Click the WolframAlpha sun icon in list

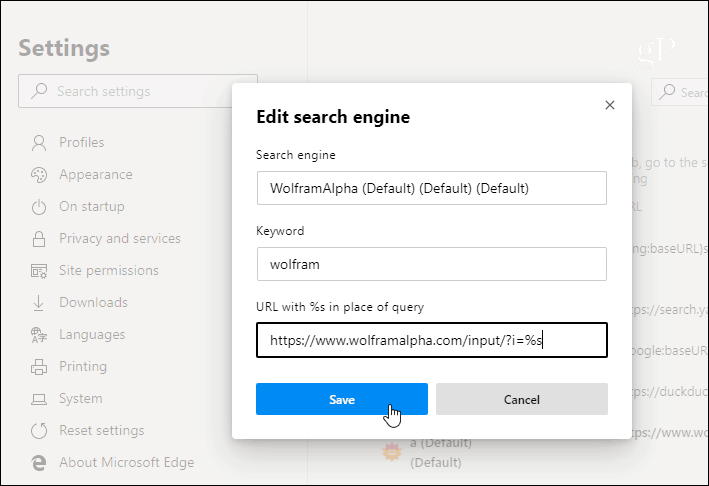(392, 452)
